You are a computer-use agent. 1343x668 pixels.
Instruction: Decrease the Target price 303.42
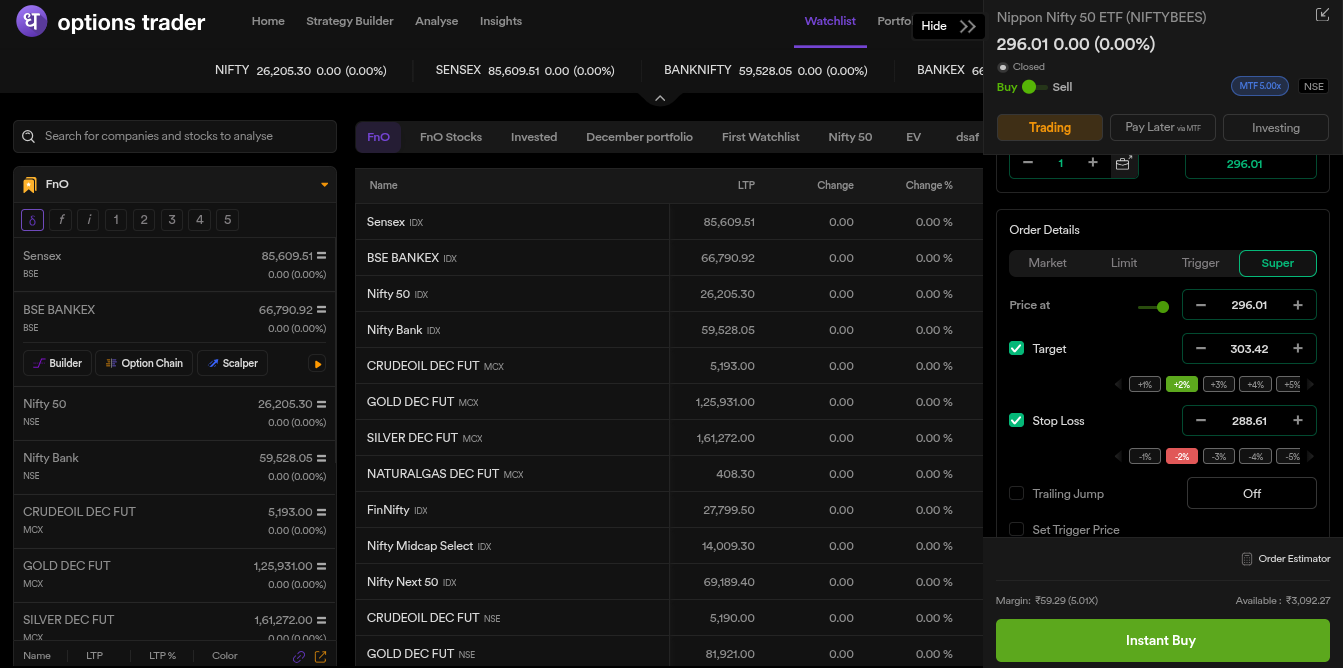click(x=1201, y=349)
